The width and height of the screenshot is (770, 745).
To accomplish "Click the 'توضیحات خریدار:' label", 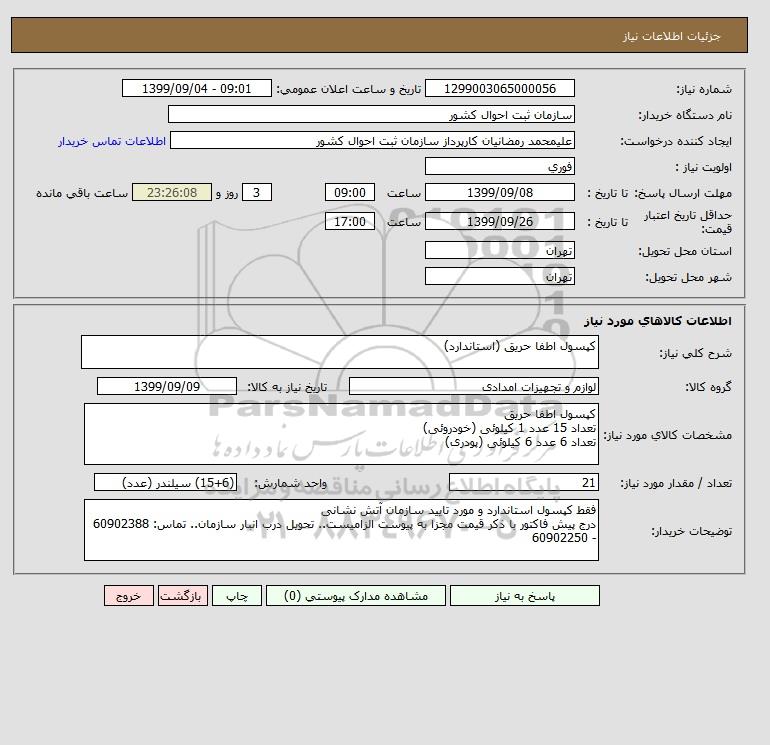I will coord(691,531).
